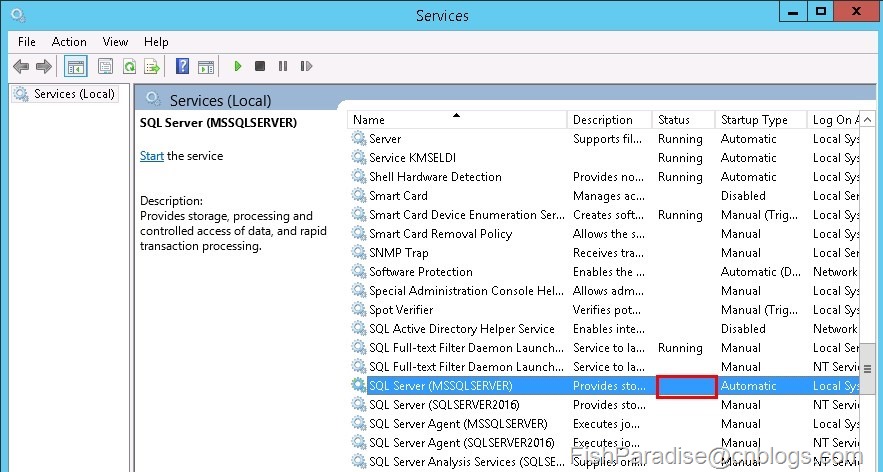Sort by Log On As column header
The image size is (883, 472).
coord(833,119)
